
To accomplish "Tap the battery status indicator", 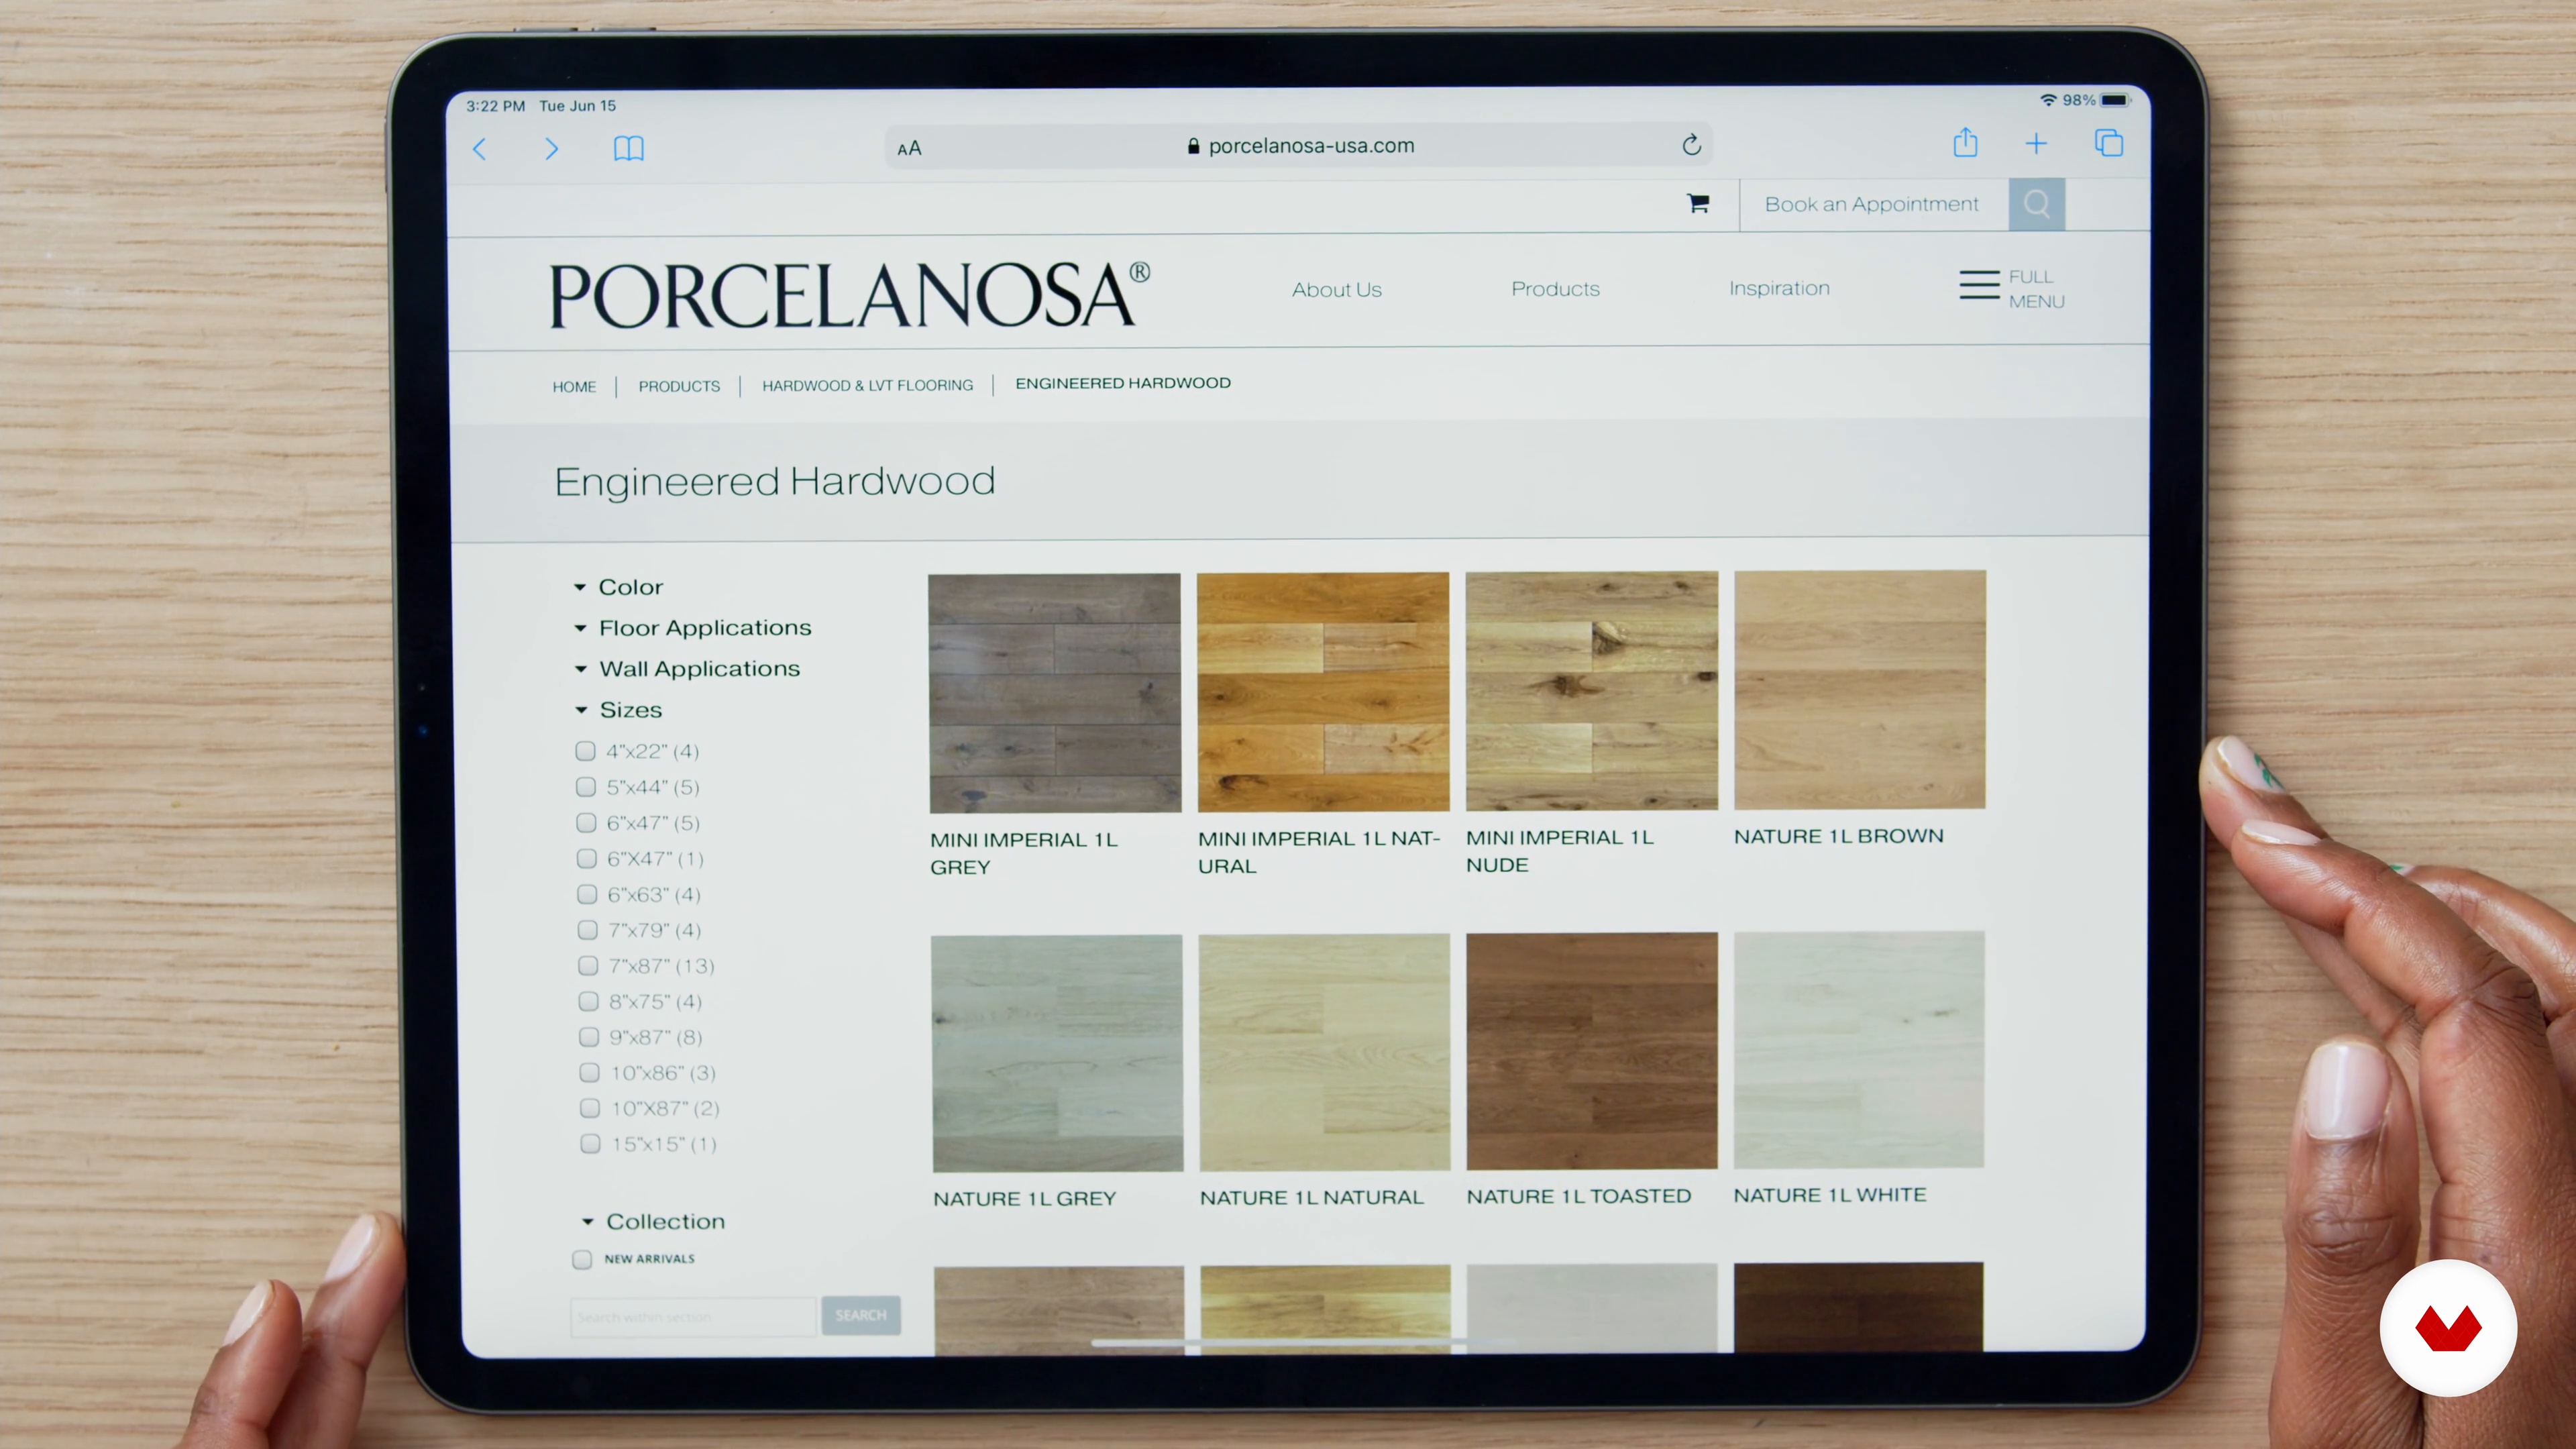I will pyautogui.click(x=2116, y=100).
